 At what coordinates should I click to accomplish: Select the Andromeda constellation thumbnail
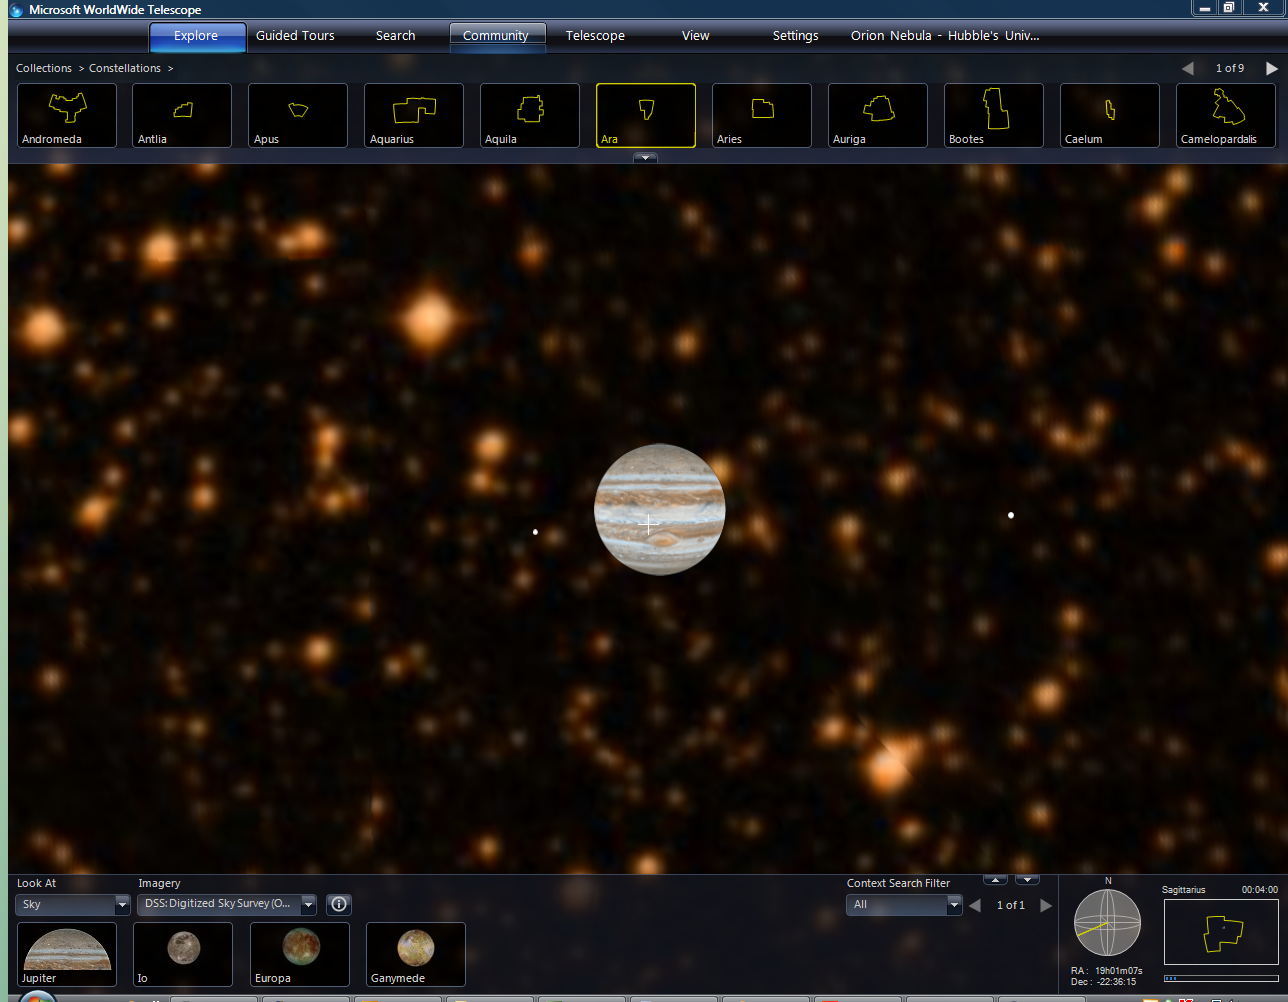tap(67, 115)
